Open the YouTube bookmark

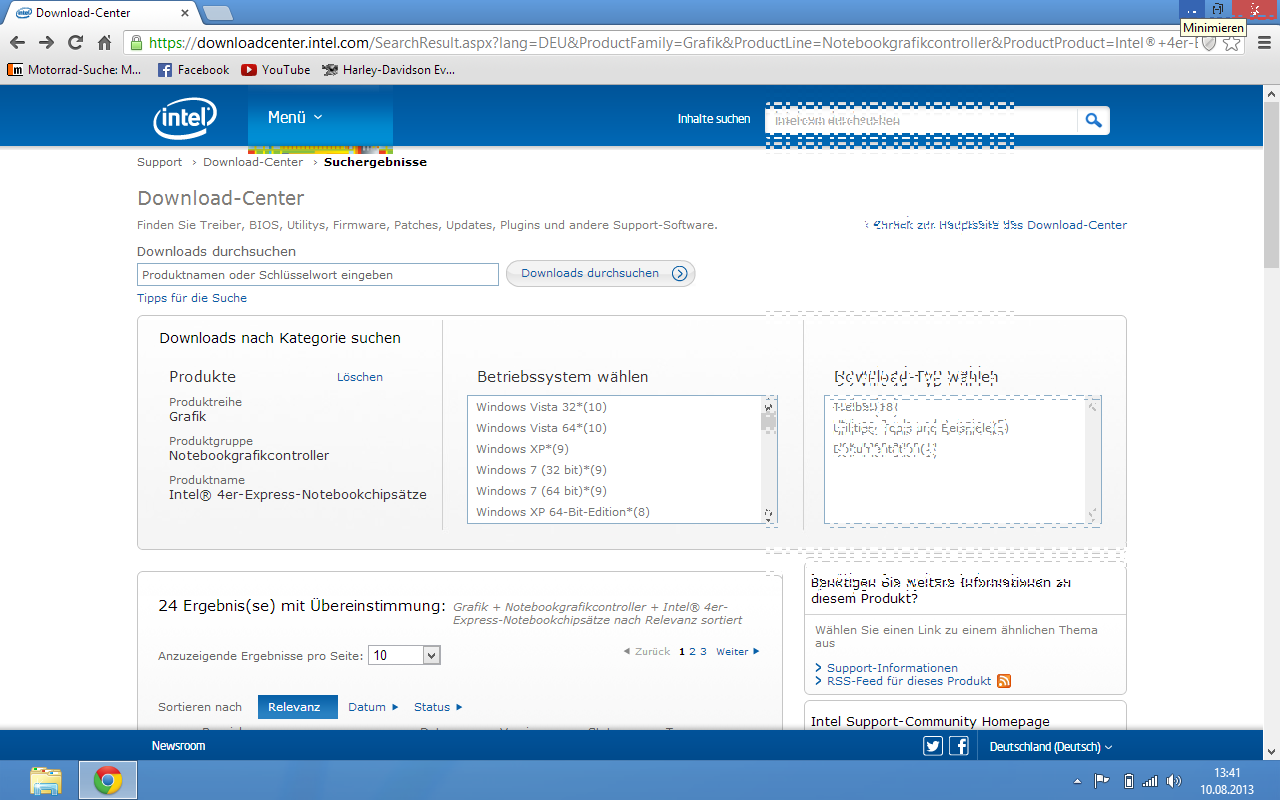[276, 70]
